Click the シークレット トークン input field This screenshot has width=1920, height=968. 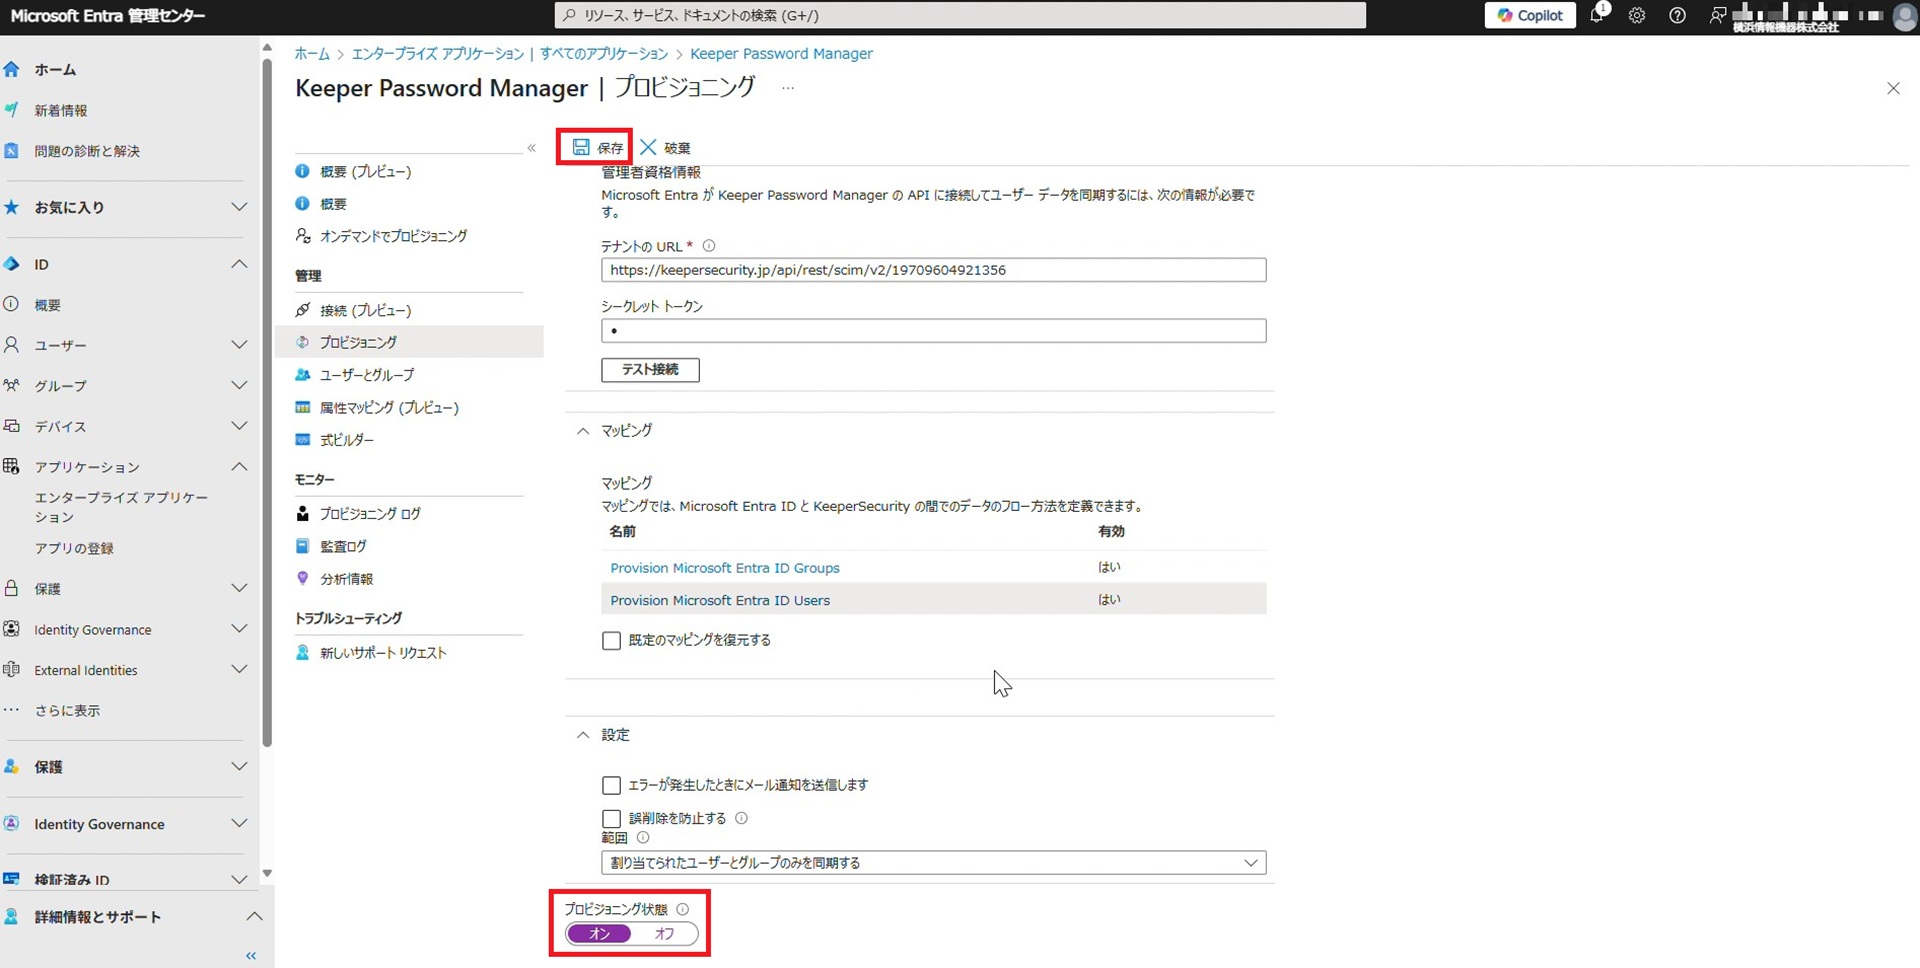pyautogui.click(x=933, y=331)
